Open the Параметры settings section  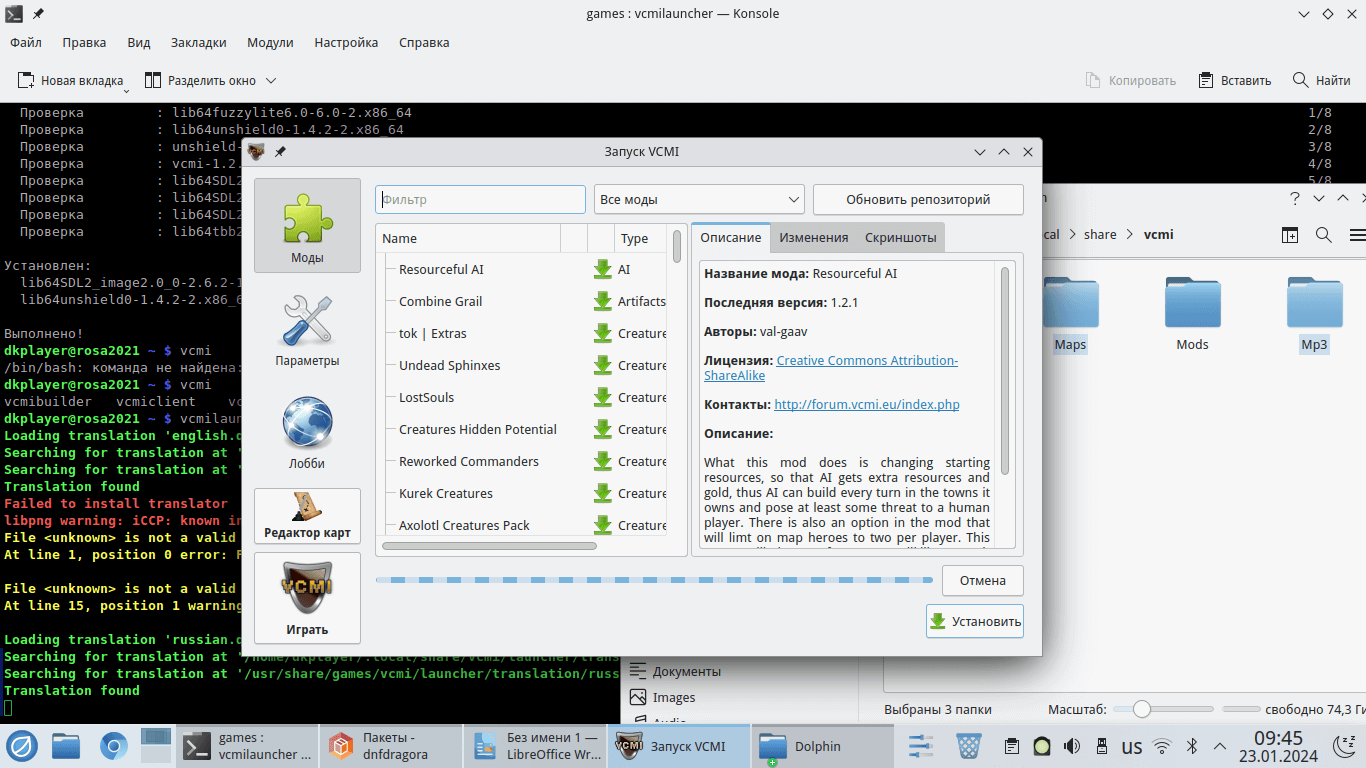(x=307, y=328)
